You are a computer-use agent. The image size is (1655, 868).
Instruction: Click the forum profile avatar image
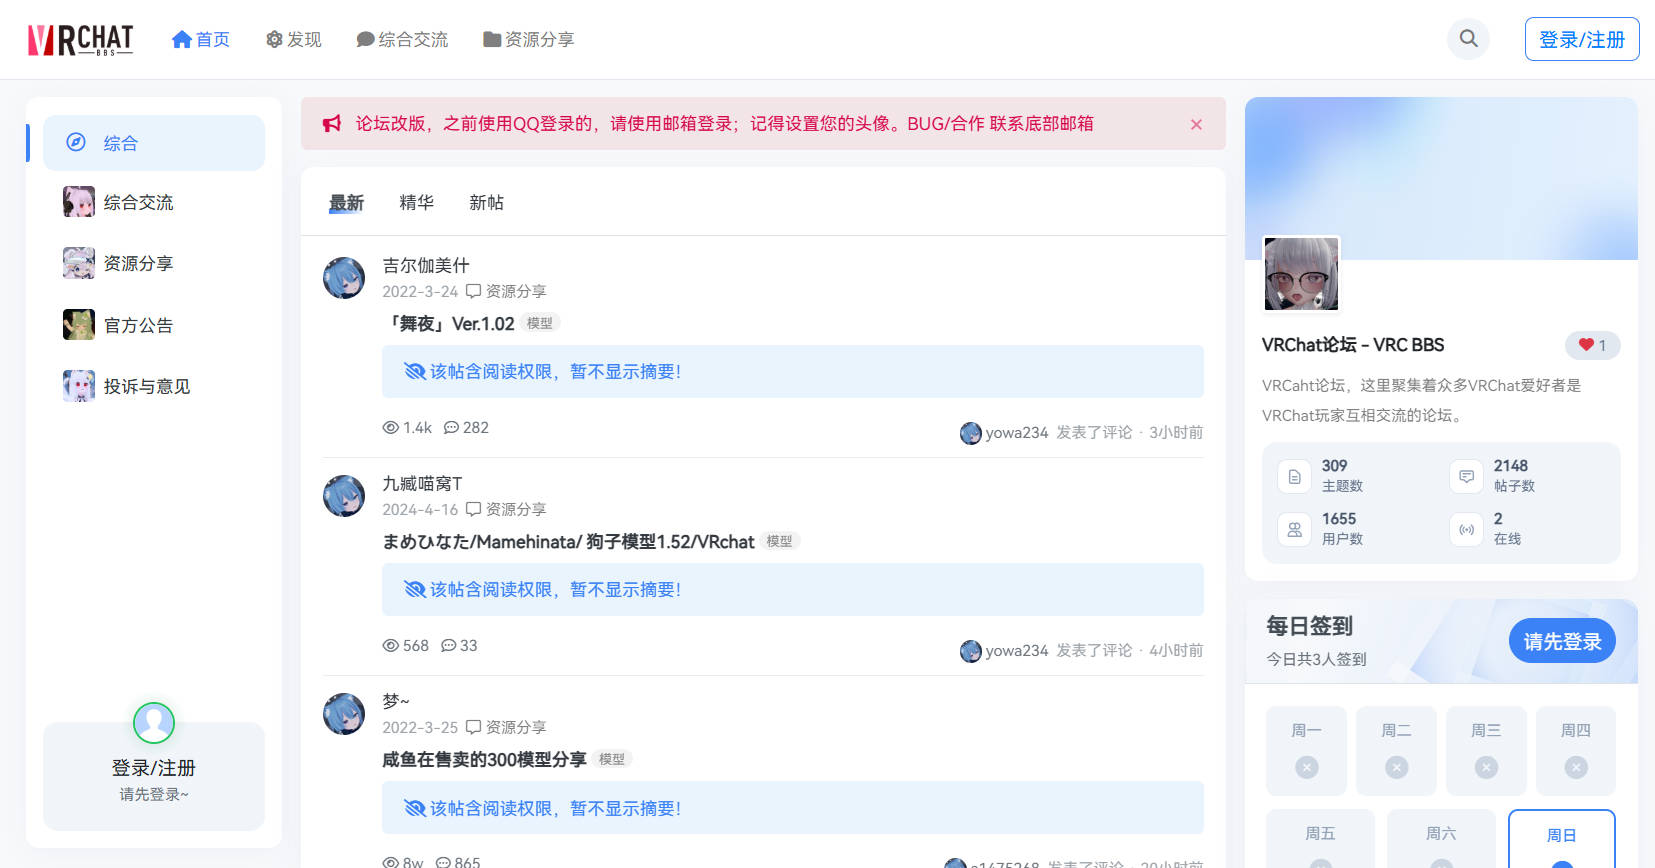(1301, 274)
